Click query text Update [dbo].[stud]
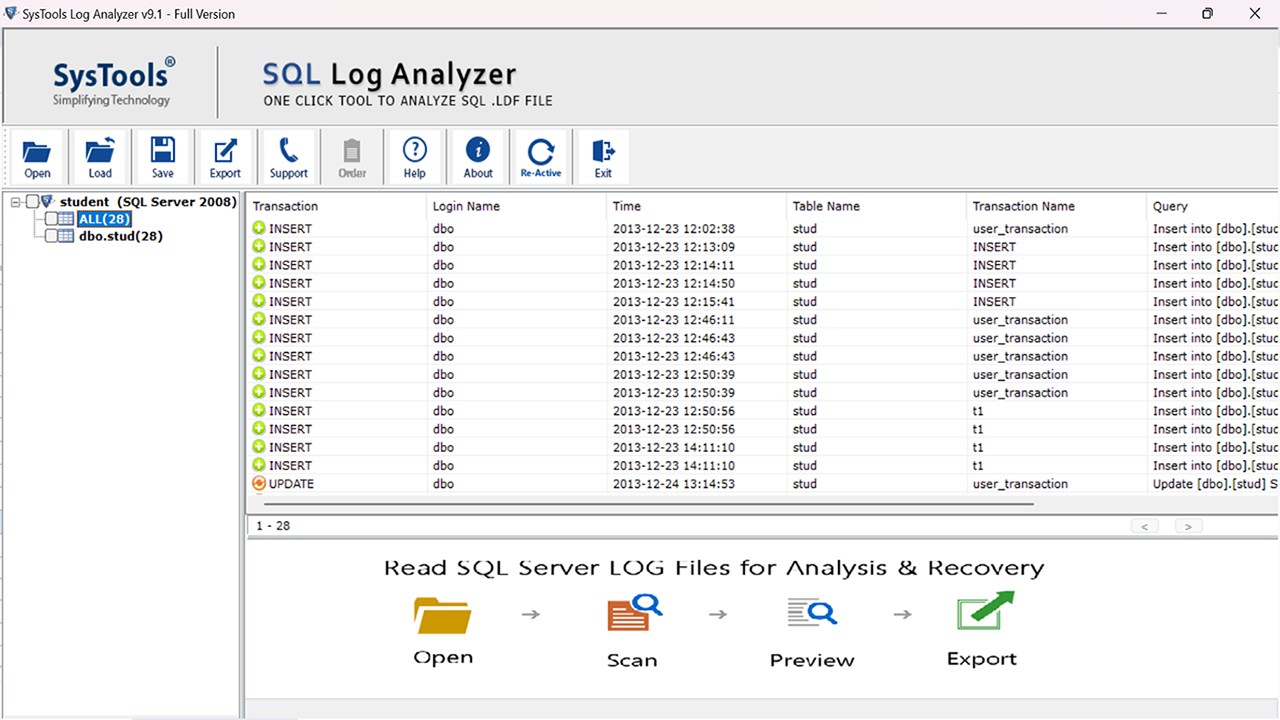The width and height of the screenshot is (1280, 720). point(1215,483)
